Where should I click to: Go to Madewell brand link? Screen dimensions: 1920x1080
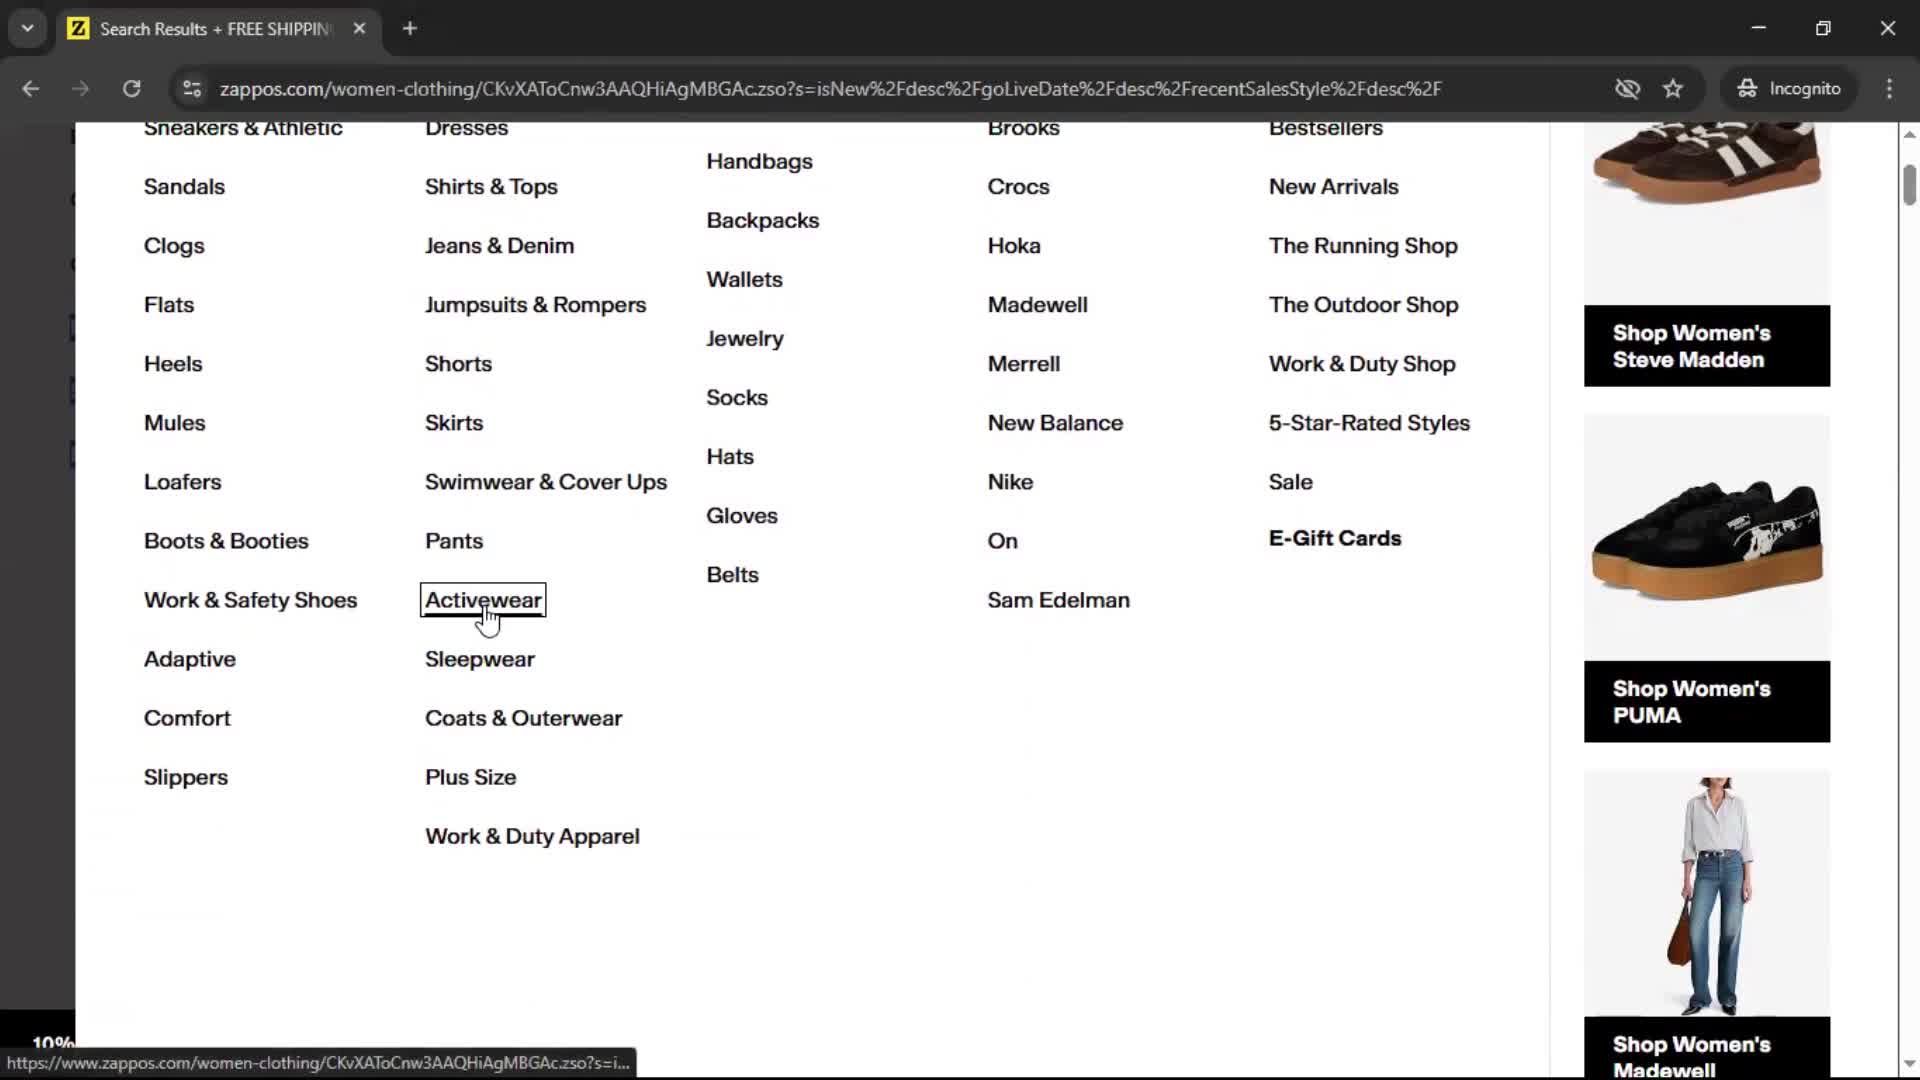click(1037, 305)
